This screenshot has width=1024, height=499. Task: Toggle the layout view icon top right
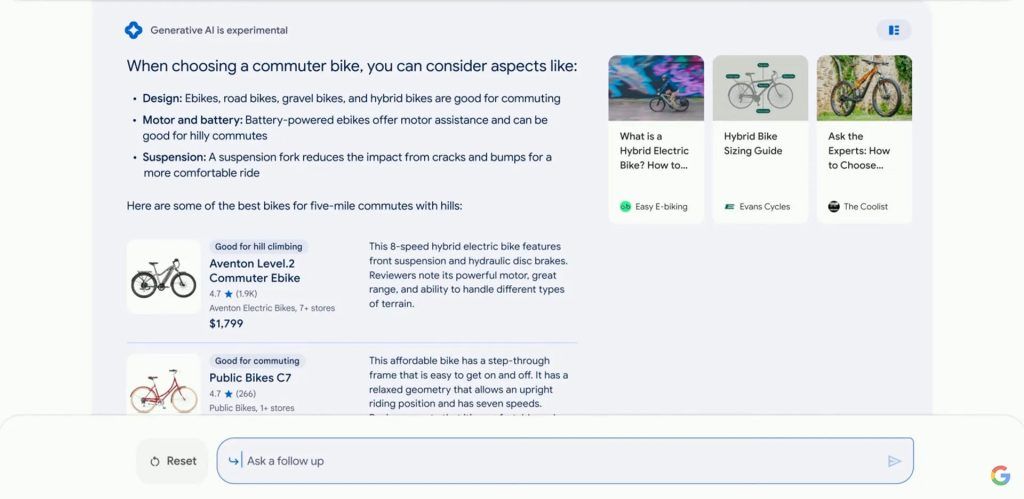pos(894,30)
